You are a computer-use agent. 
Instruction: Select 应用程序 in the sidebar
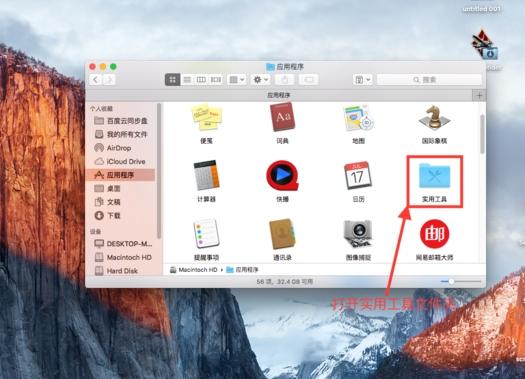pyautogui.click(x=121, y=175)
